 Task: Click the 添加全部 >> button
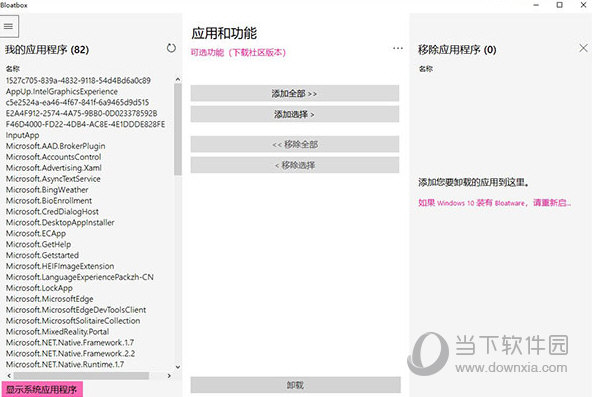tap(294, 93)
